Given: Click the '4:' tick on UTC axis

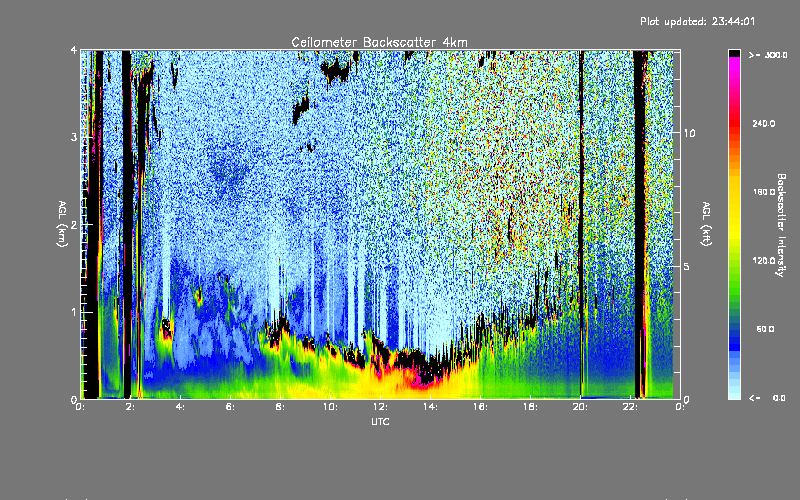Looking at the screenshot, I should tap(180, 407).
